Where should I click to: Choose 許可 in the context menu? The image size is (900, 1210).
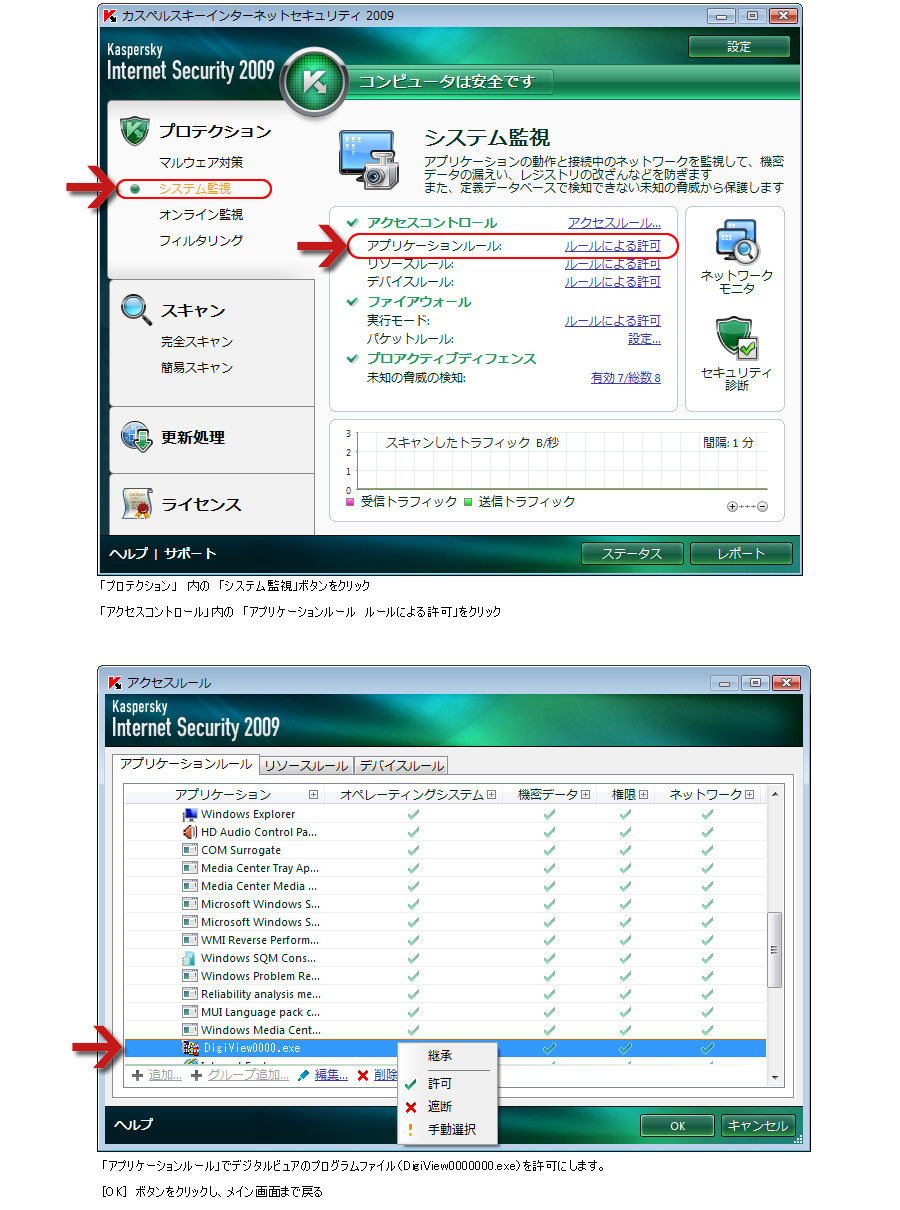click(x=440, y=1083)
